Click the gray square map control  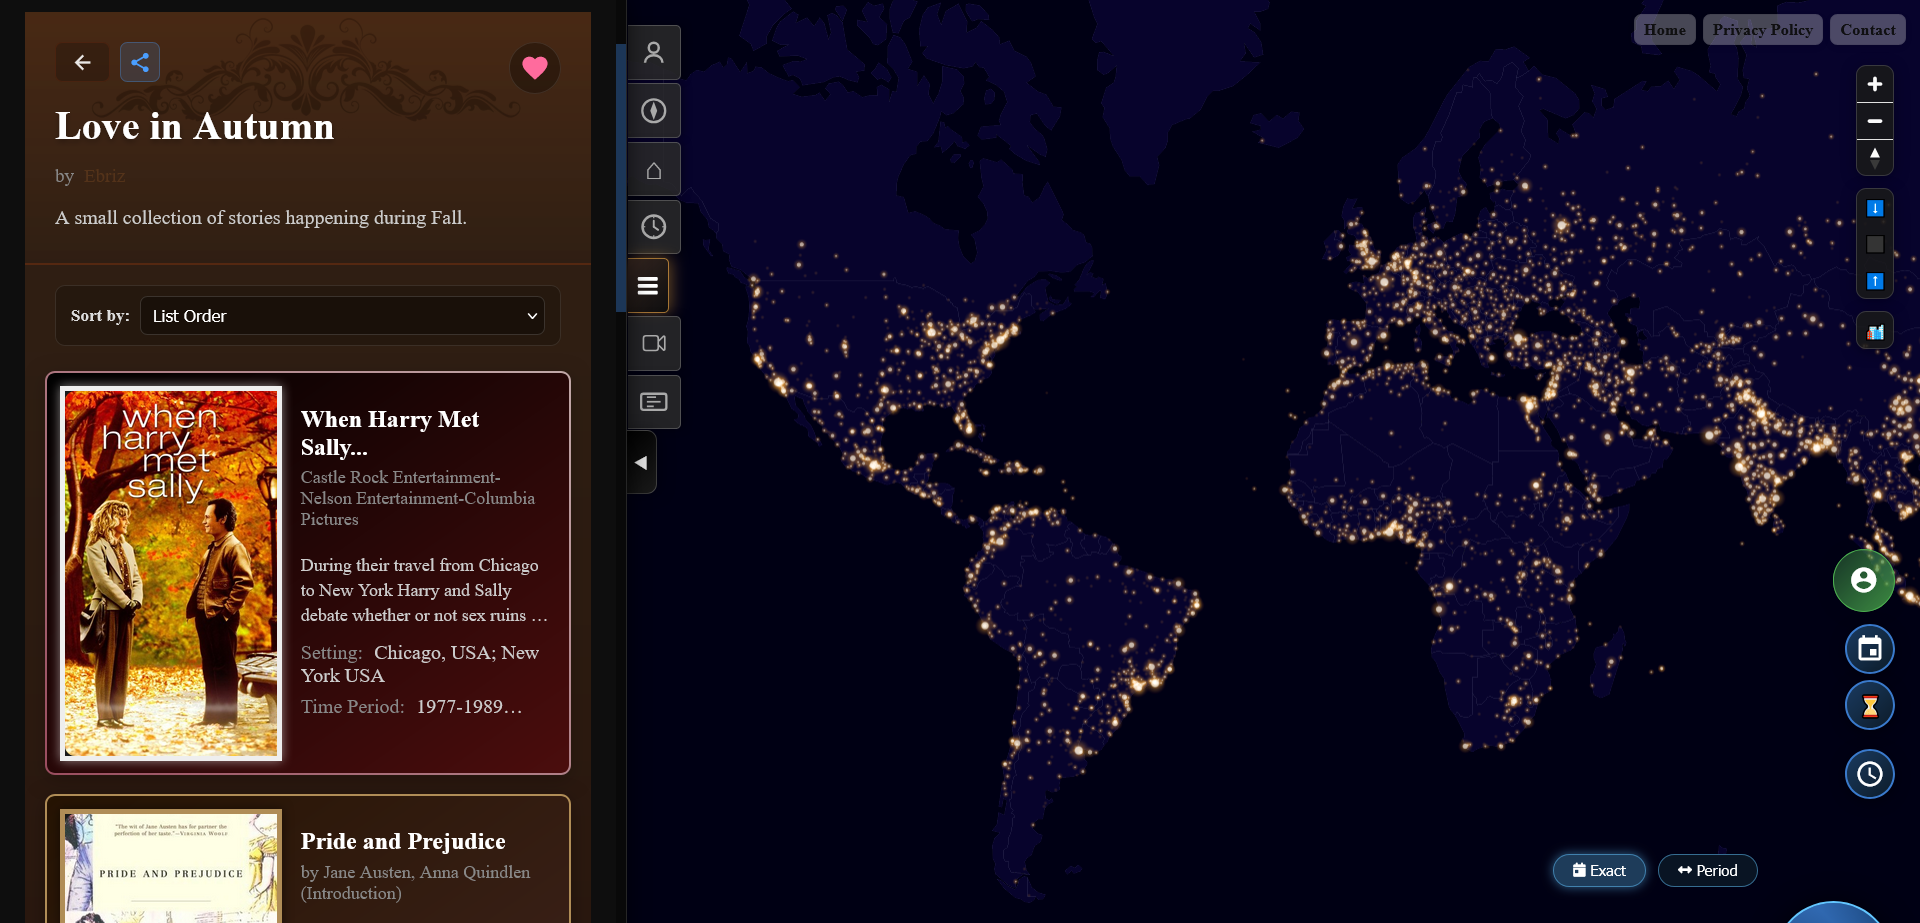[x=1875, y=244]
